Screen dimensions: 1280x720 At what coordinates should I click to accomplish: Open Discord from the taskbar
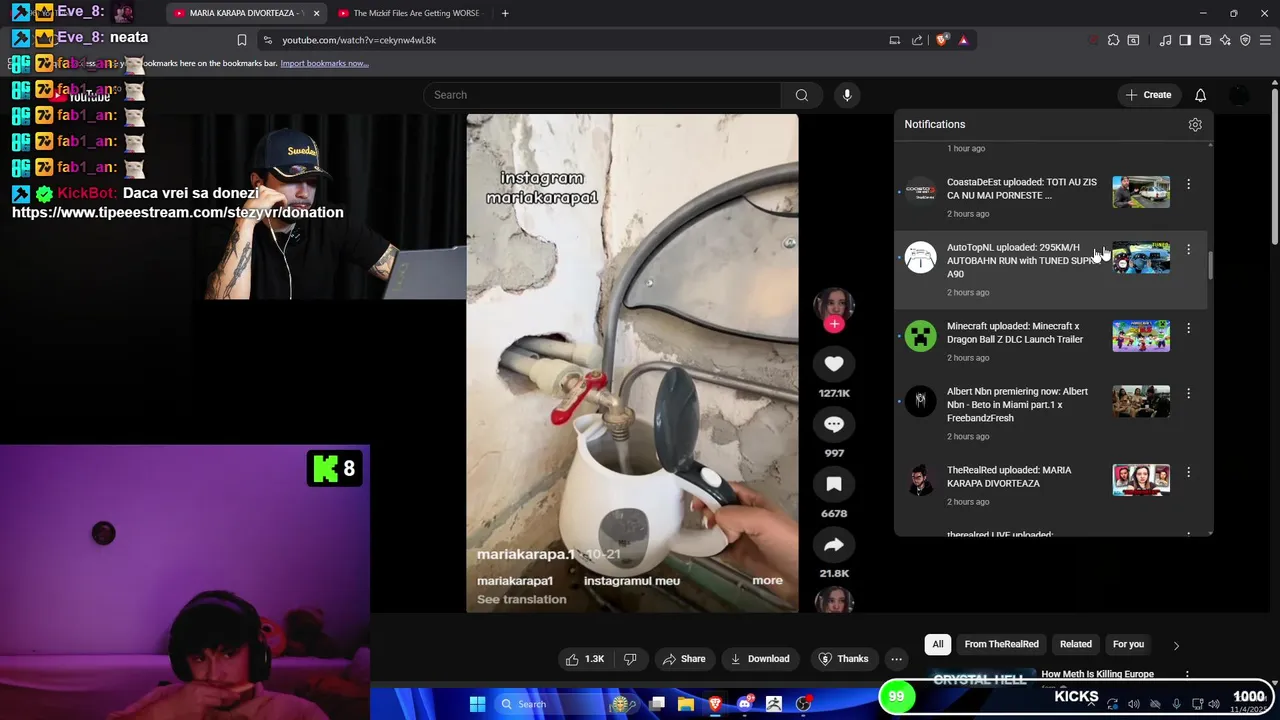coord(744,704)
